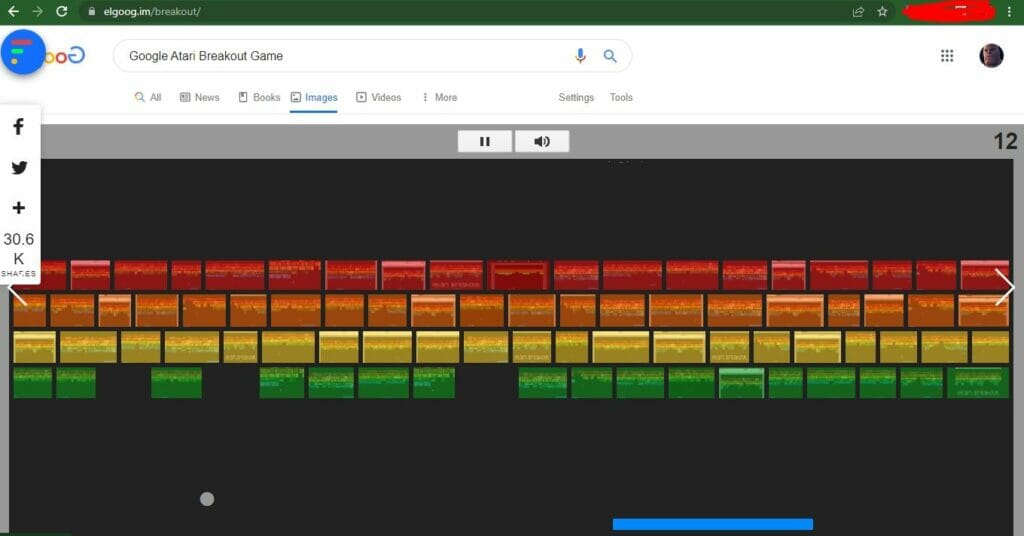Share on Facebook via sidebar icon

coord(19,127)
